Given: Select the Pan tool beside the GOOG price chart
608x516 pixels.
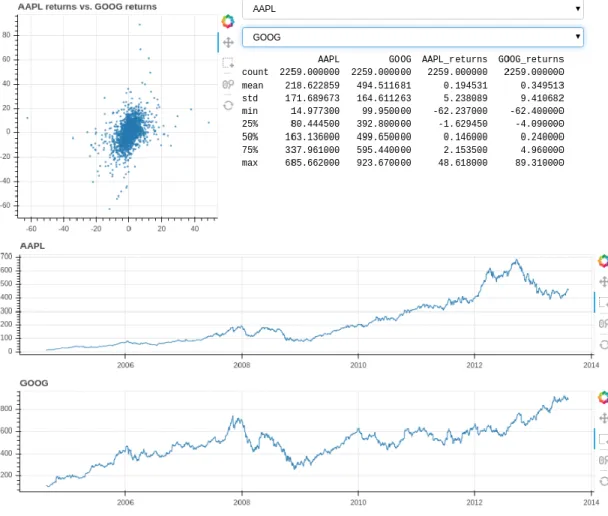Looking at the screenshot, I should click(x=603, y=418).
